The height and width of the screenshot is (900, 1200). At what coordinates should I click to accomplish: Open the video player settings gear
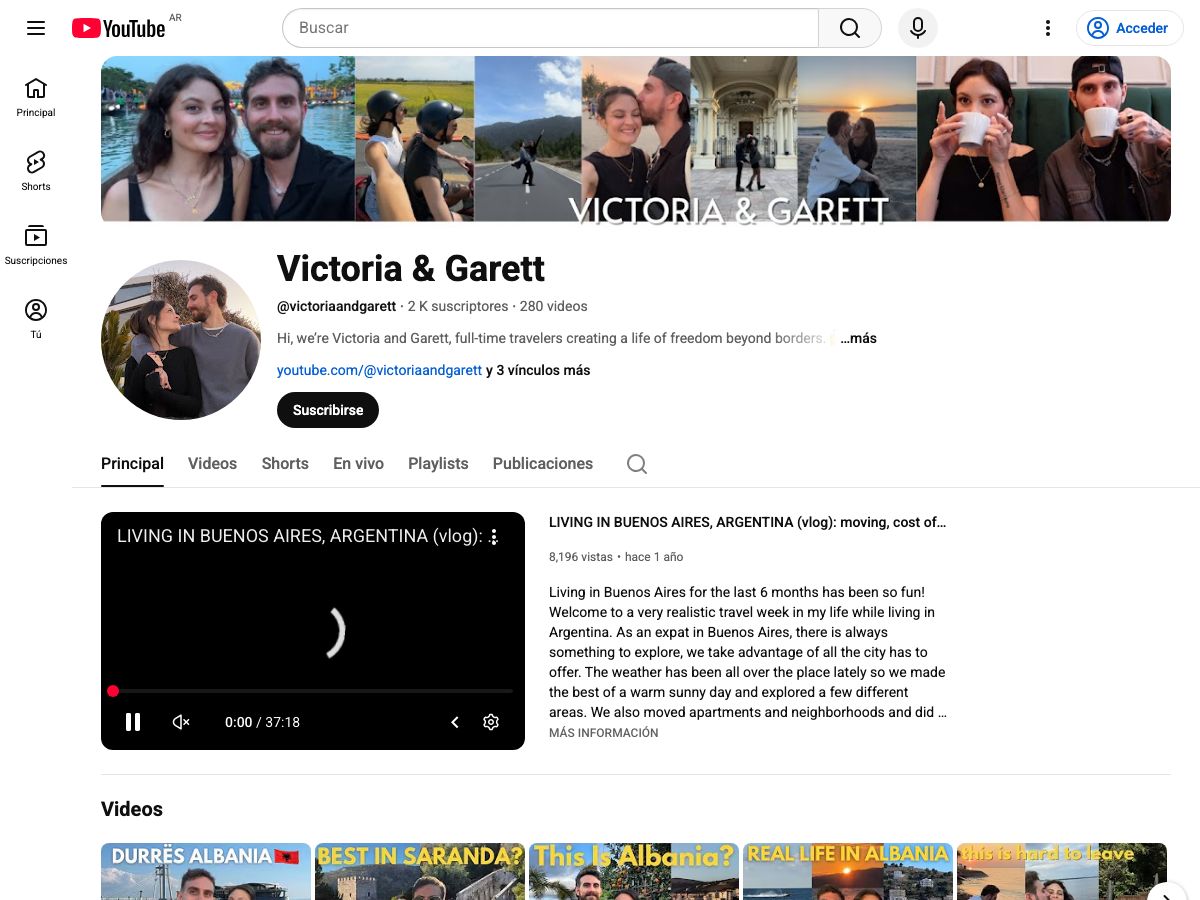(x=490, y=722)
